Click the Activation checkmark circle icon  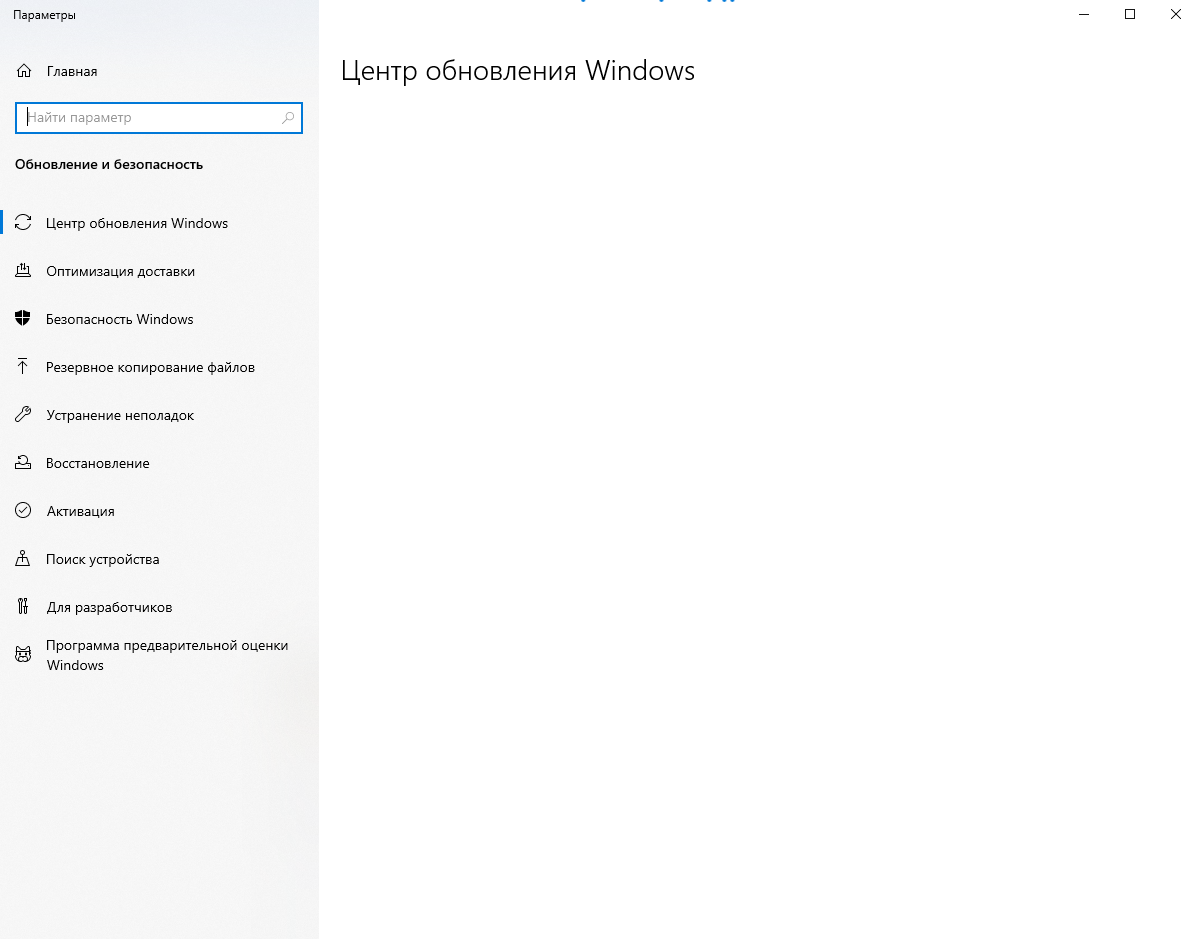click(23, 511)
